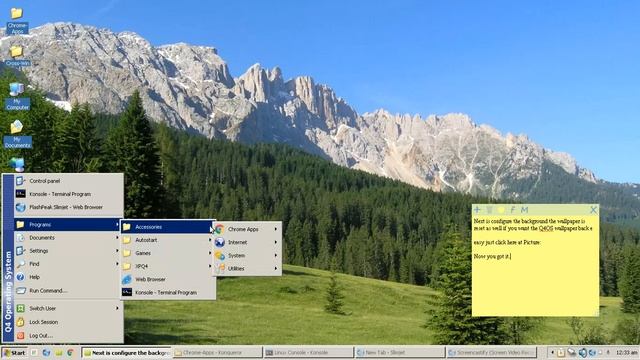Switch to Chrome Apps - Konqueror taskbar window
640x360 pixels.
click(x=218, y=353)
